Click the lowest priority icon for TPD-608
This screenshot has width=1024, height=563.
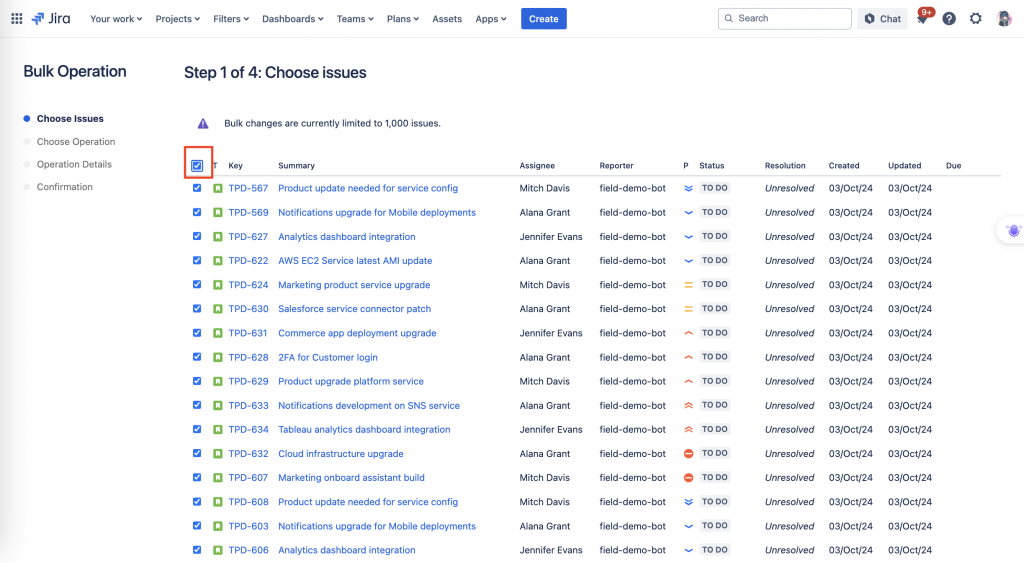tap(688, 502)
